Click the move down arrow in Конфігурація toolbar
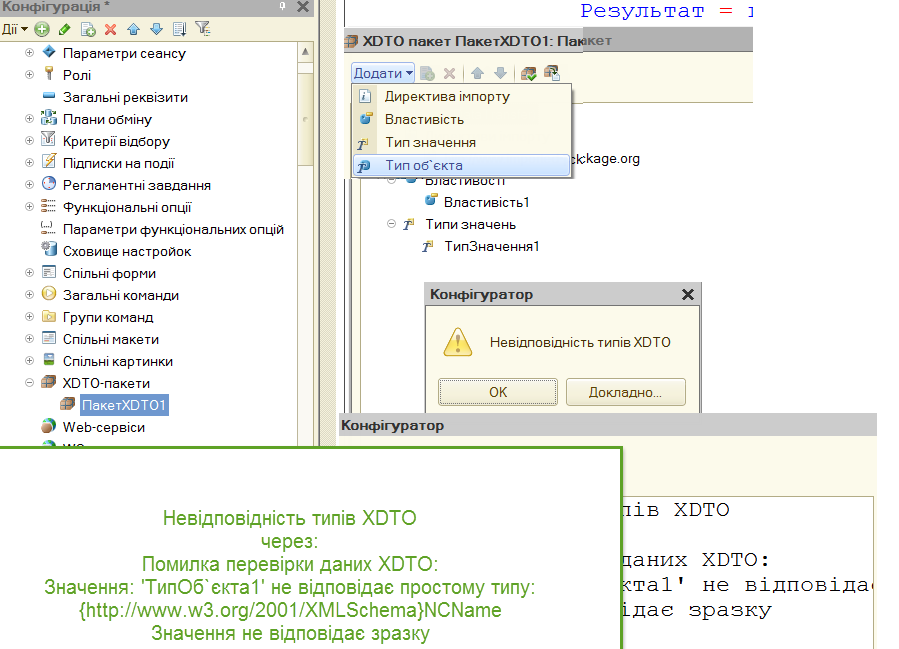The image size is (899, 649). pyautogui.click(x=155, y=30)
